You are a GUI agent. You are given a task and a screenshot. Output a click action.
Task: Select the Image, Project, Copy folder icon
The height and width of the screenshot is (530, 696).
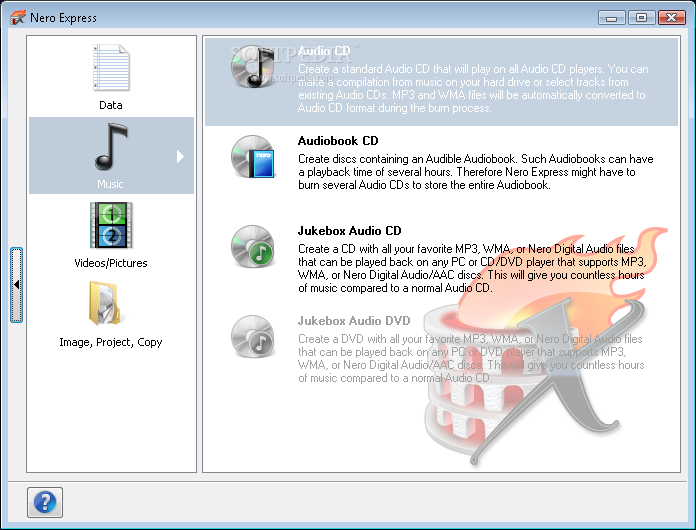pyautogui.click(x=110, y=304)
